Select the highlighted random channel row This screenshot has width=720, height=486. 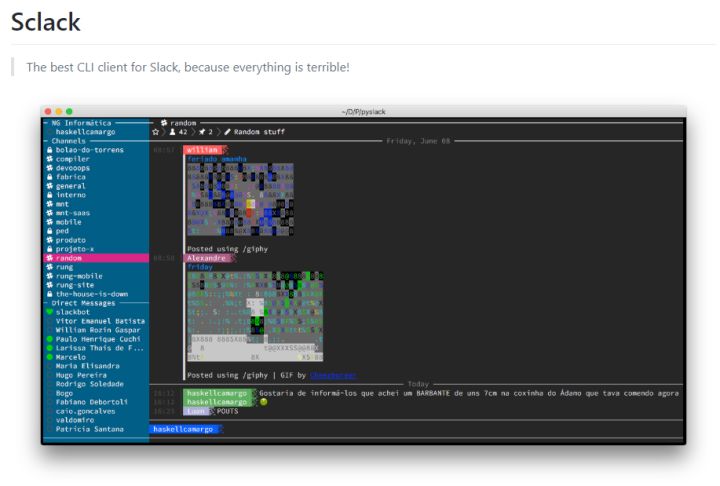coord(96,258)
